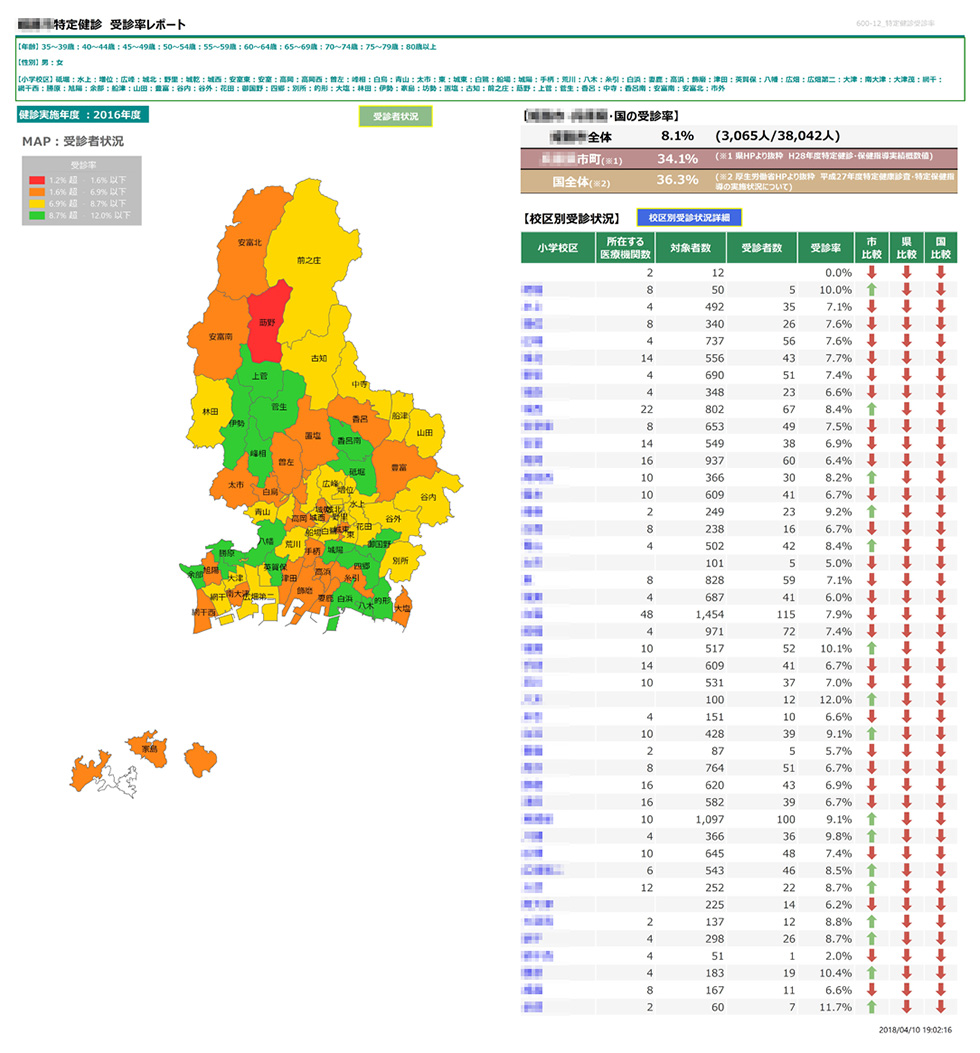Click the green 市比較 arrow in the 249-target row
980x1053 pixels.
point(871,512)
